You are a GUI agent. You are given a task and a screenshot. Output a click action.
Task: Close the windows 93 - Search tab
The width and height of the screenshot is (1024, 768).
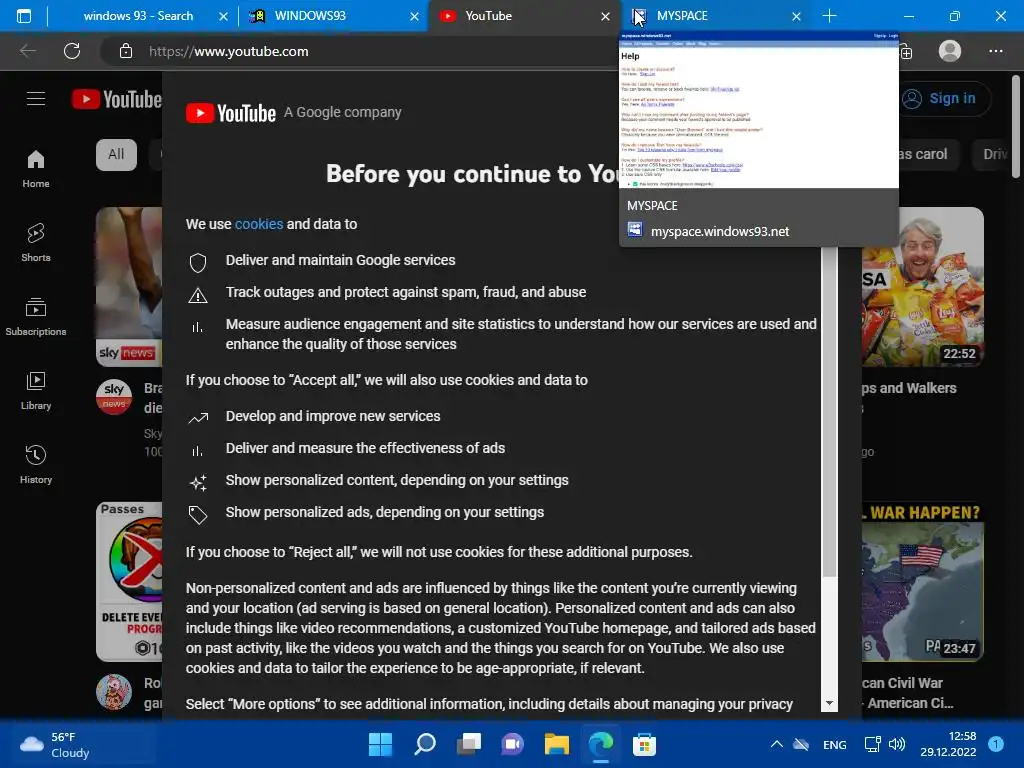pyautogui.click(x=223, y=16)
